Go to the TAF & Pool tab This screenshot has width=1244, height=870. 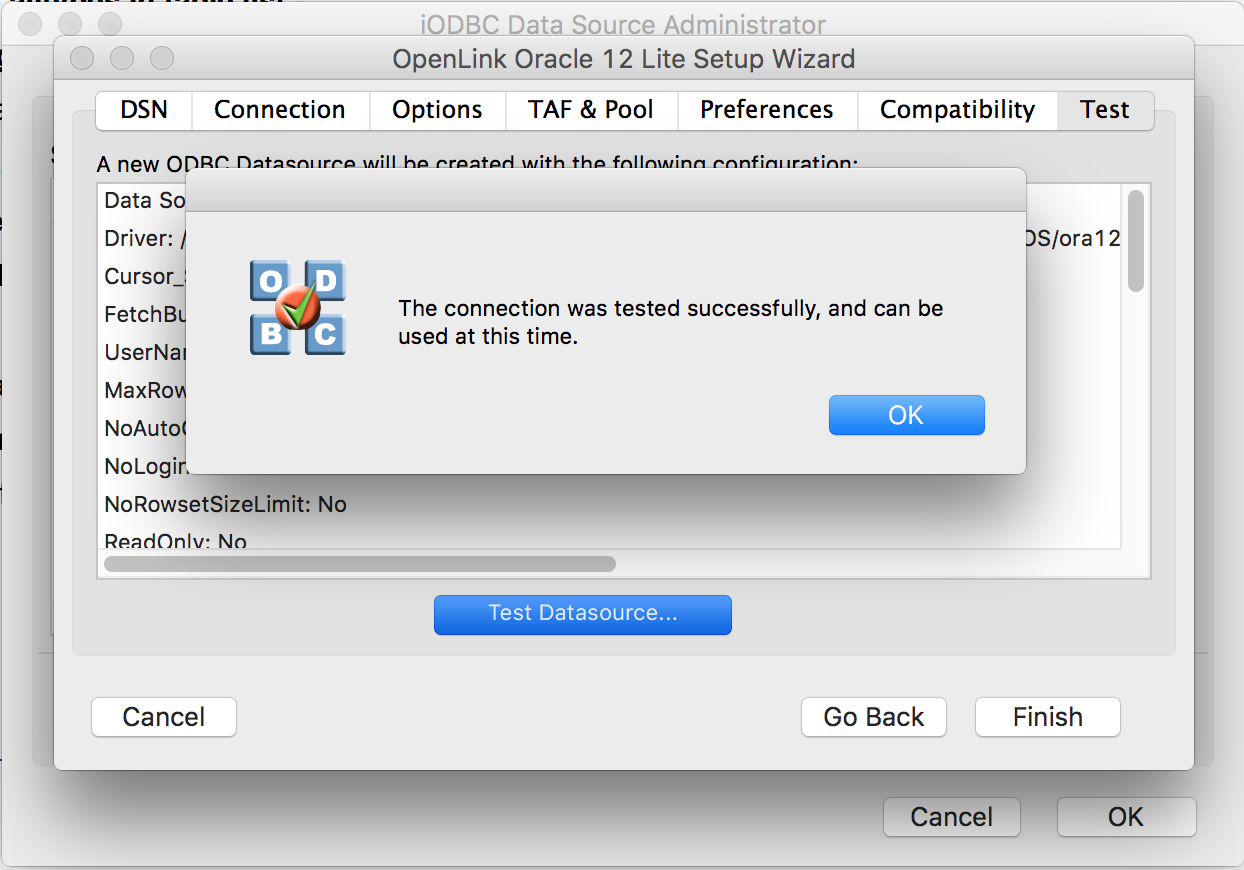pyautogui.click(x=591, y=110)
